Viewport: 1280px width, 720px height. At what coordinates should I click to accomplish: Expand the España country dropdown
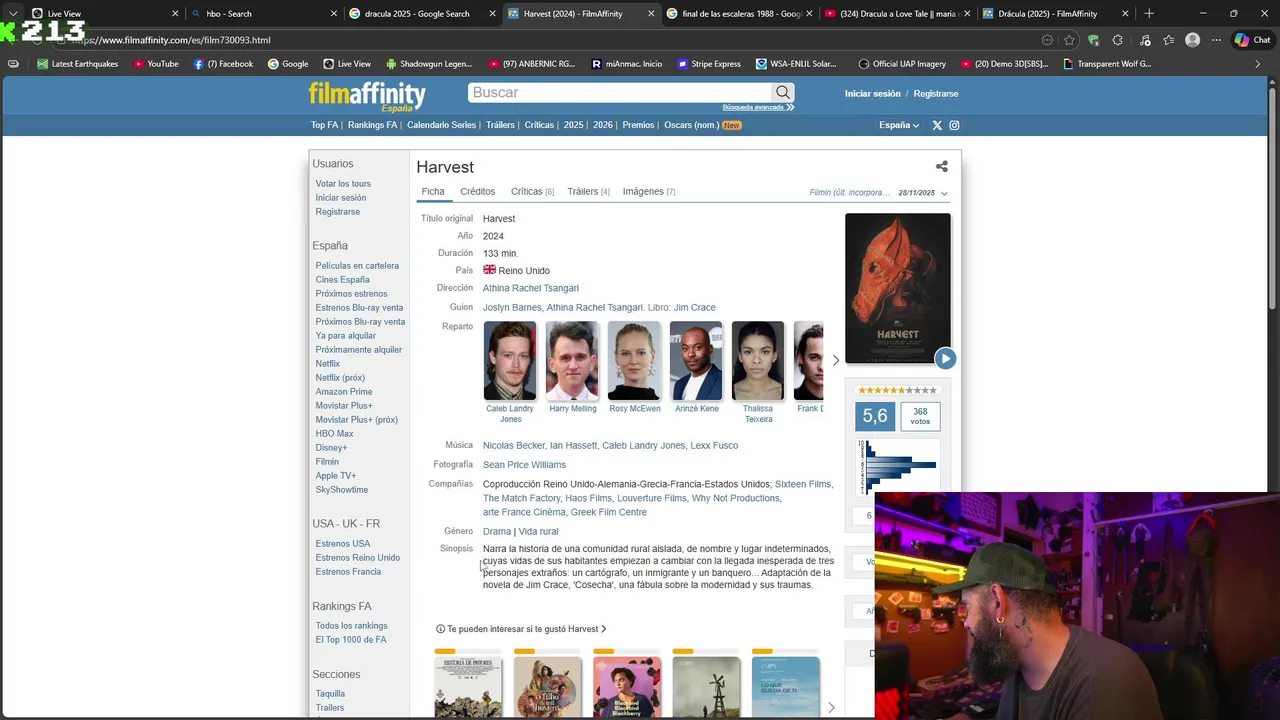(899, 125)
